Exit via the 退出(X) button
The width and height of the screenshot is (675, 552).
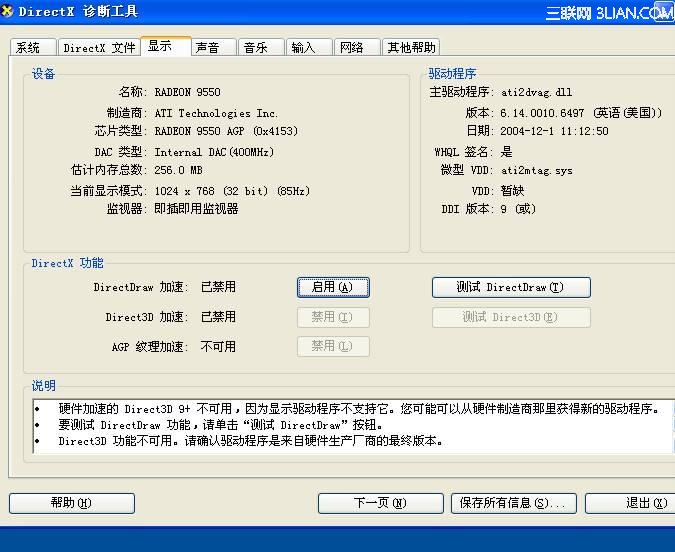pos(630,503)
